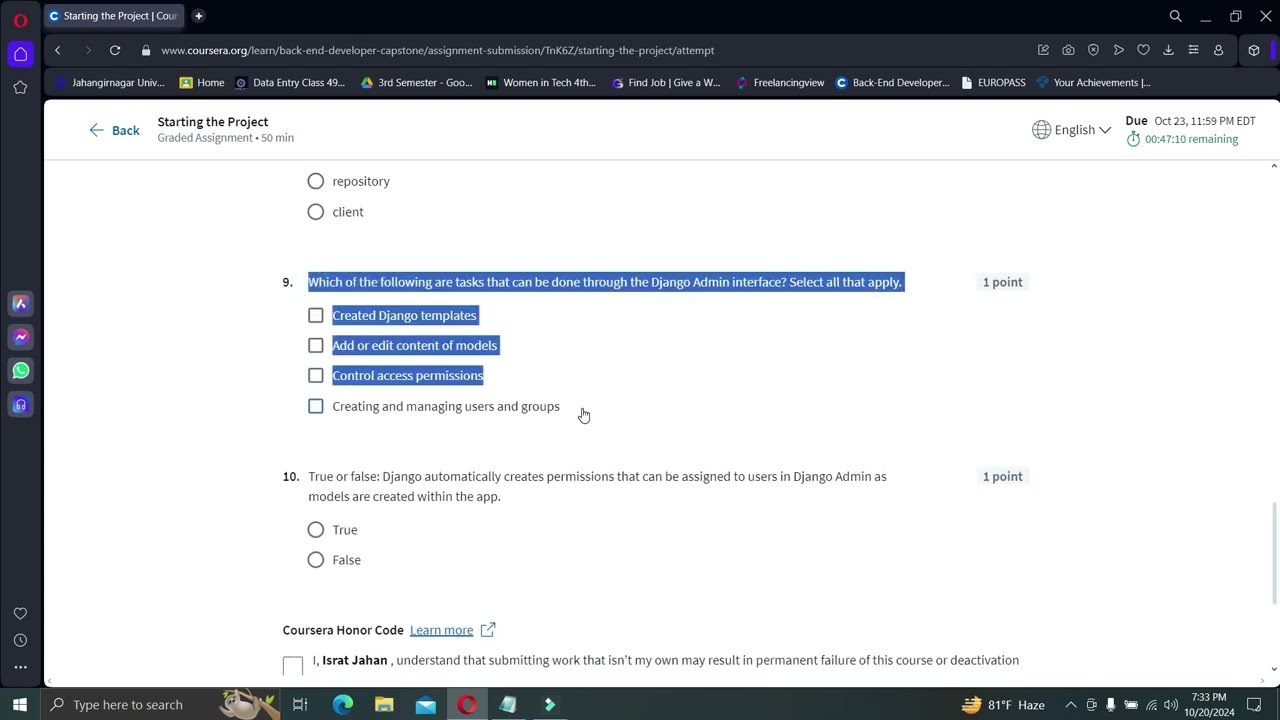Click Back link to leave assignment

point(114,130)
